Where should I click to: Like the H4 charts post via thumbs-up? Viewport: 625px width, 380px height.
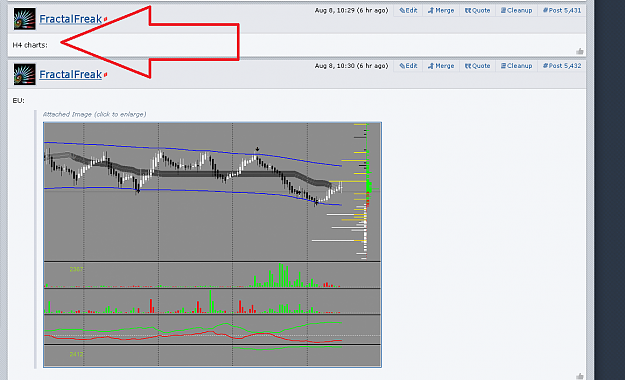580,51
